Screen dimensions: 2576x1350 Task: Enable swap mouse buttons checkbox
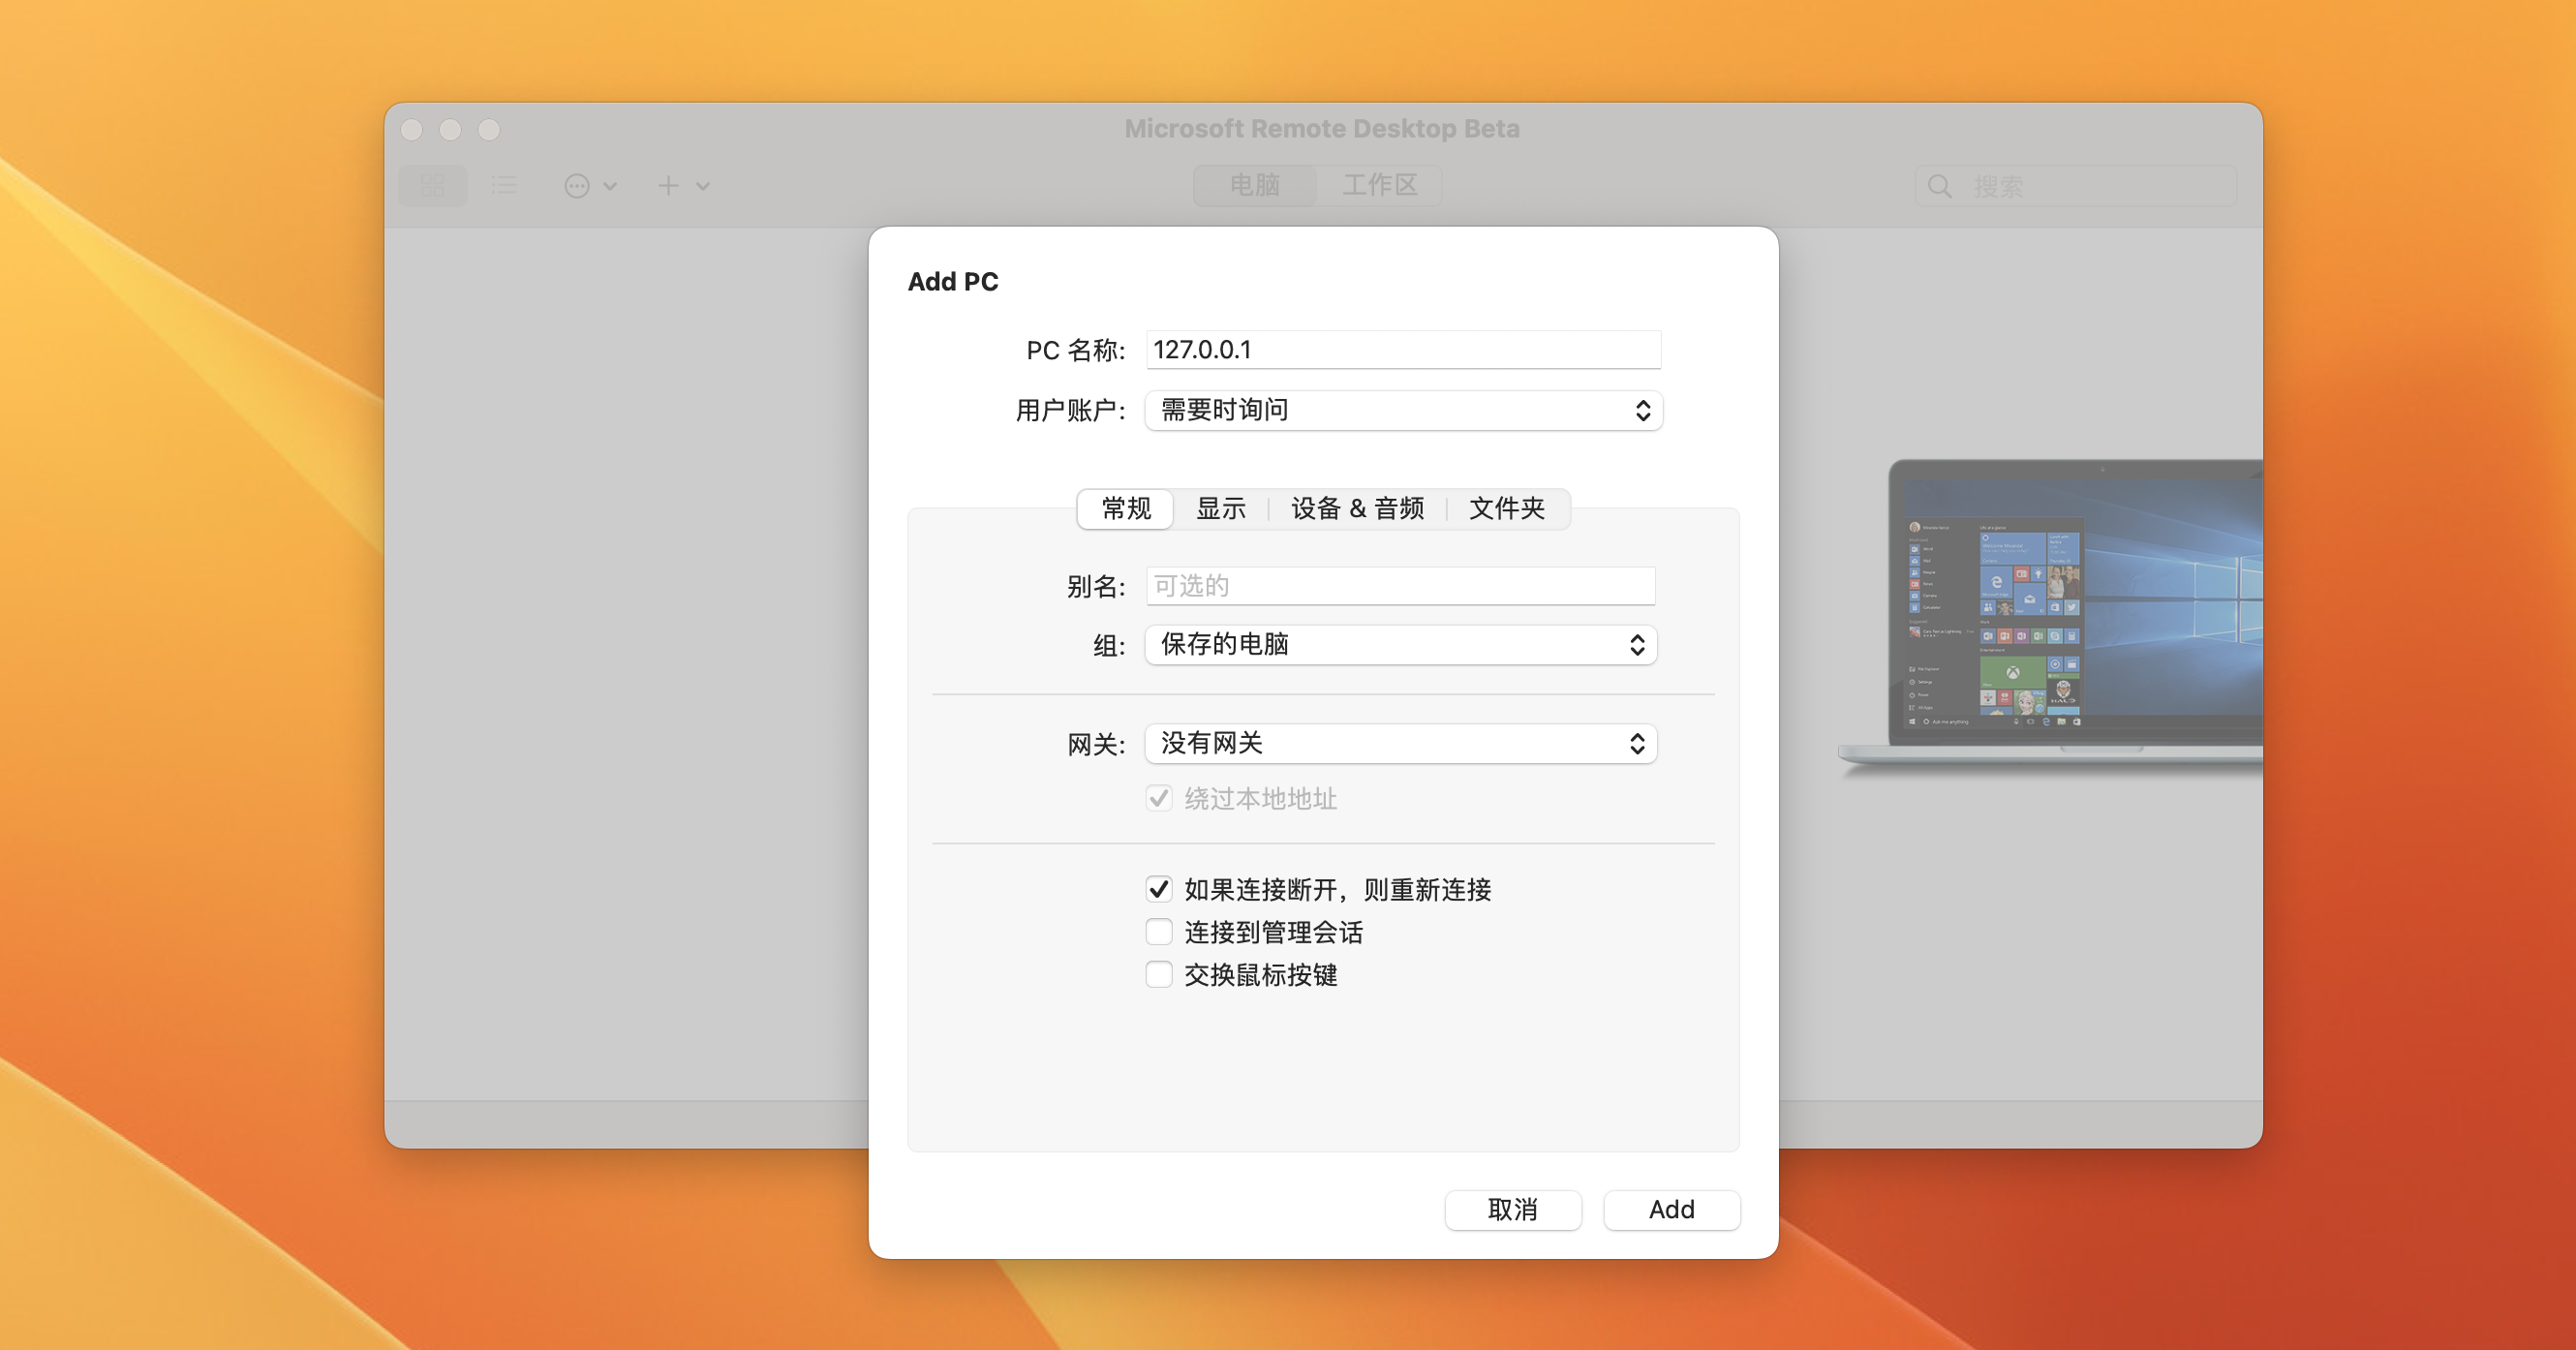(x=1158, y=975)
